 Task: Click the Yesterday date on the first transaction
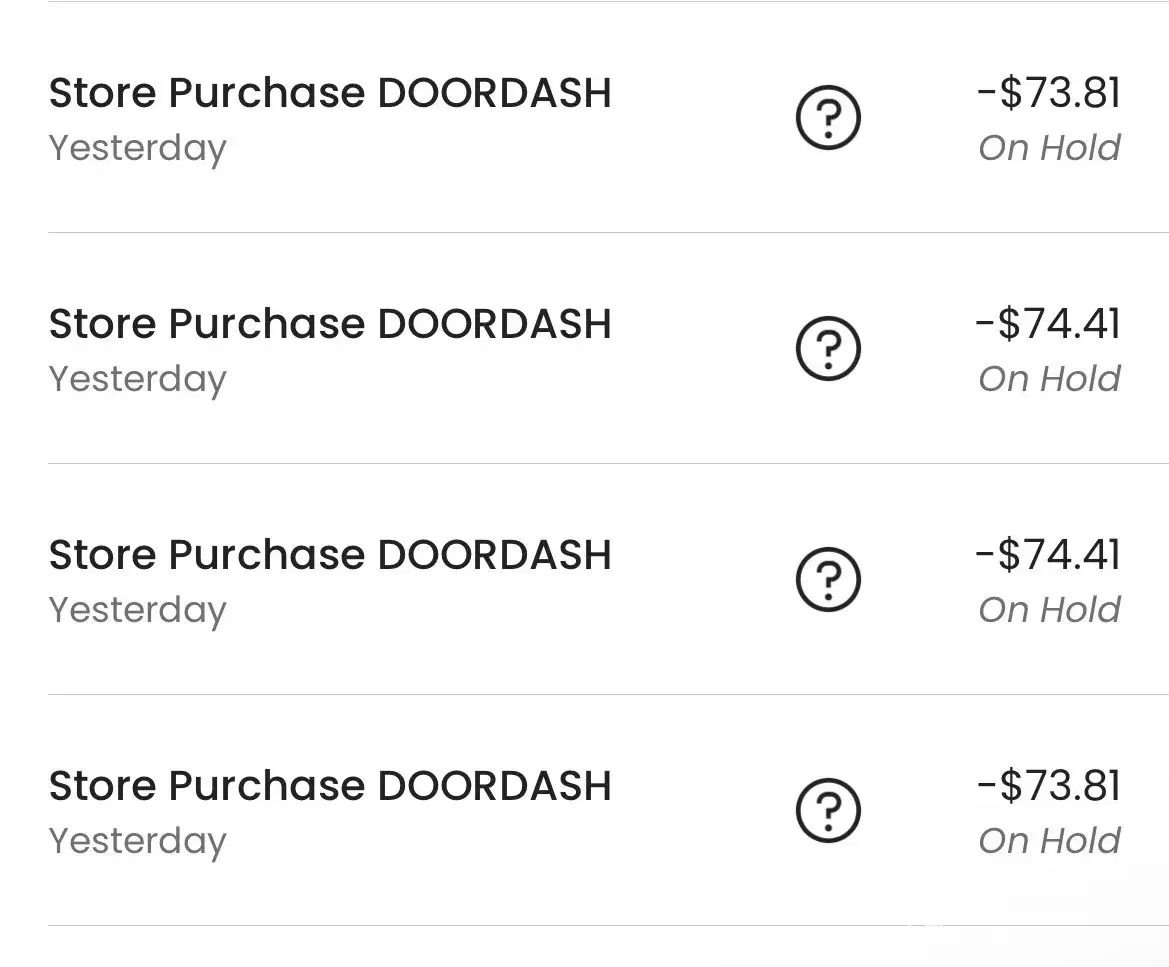coord(138,148)
